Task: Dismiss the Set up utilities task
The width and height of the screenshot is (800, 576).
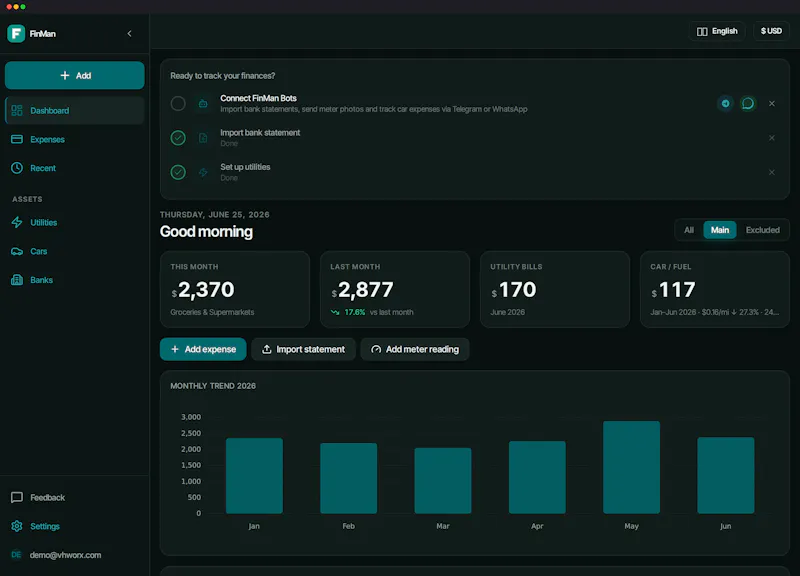Action: pyautogui.click(x=771, y=172)
